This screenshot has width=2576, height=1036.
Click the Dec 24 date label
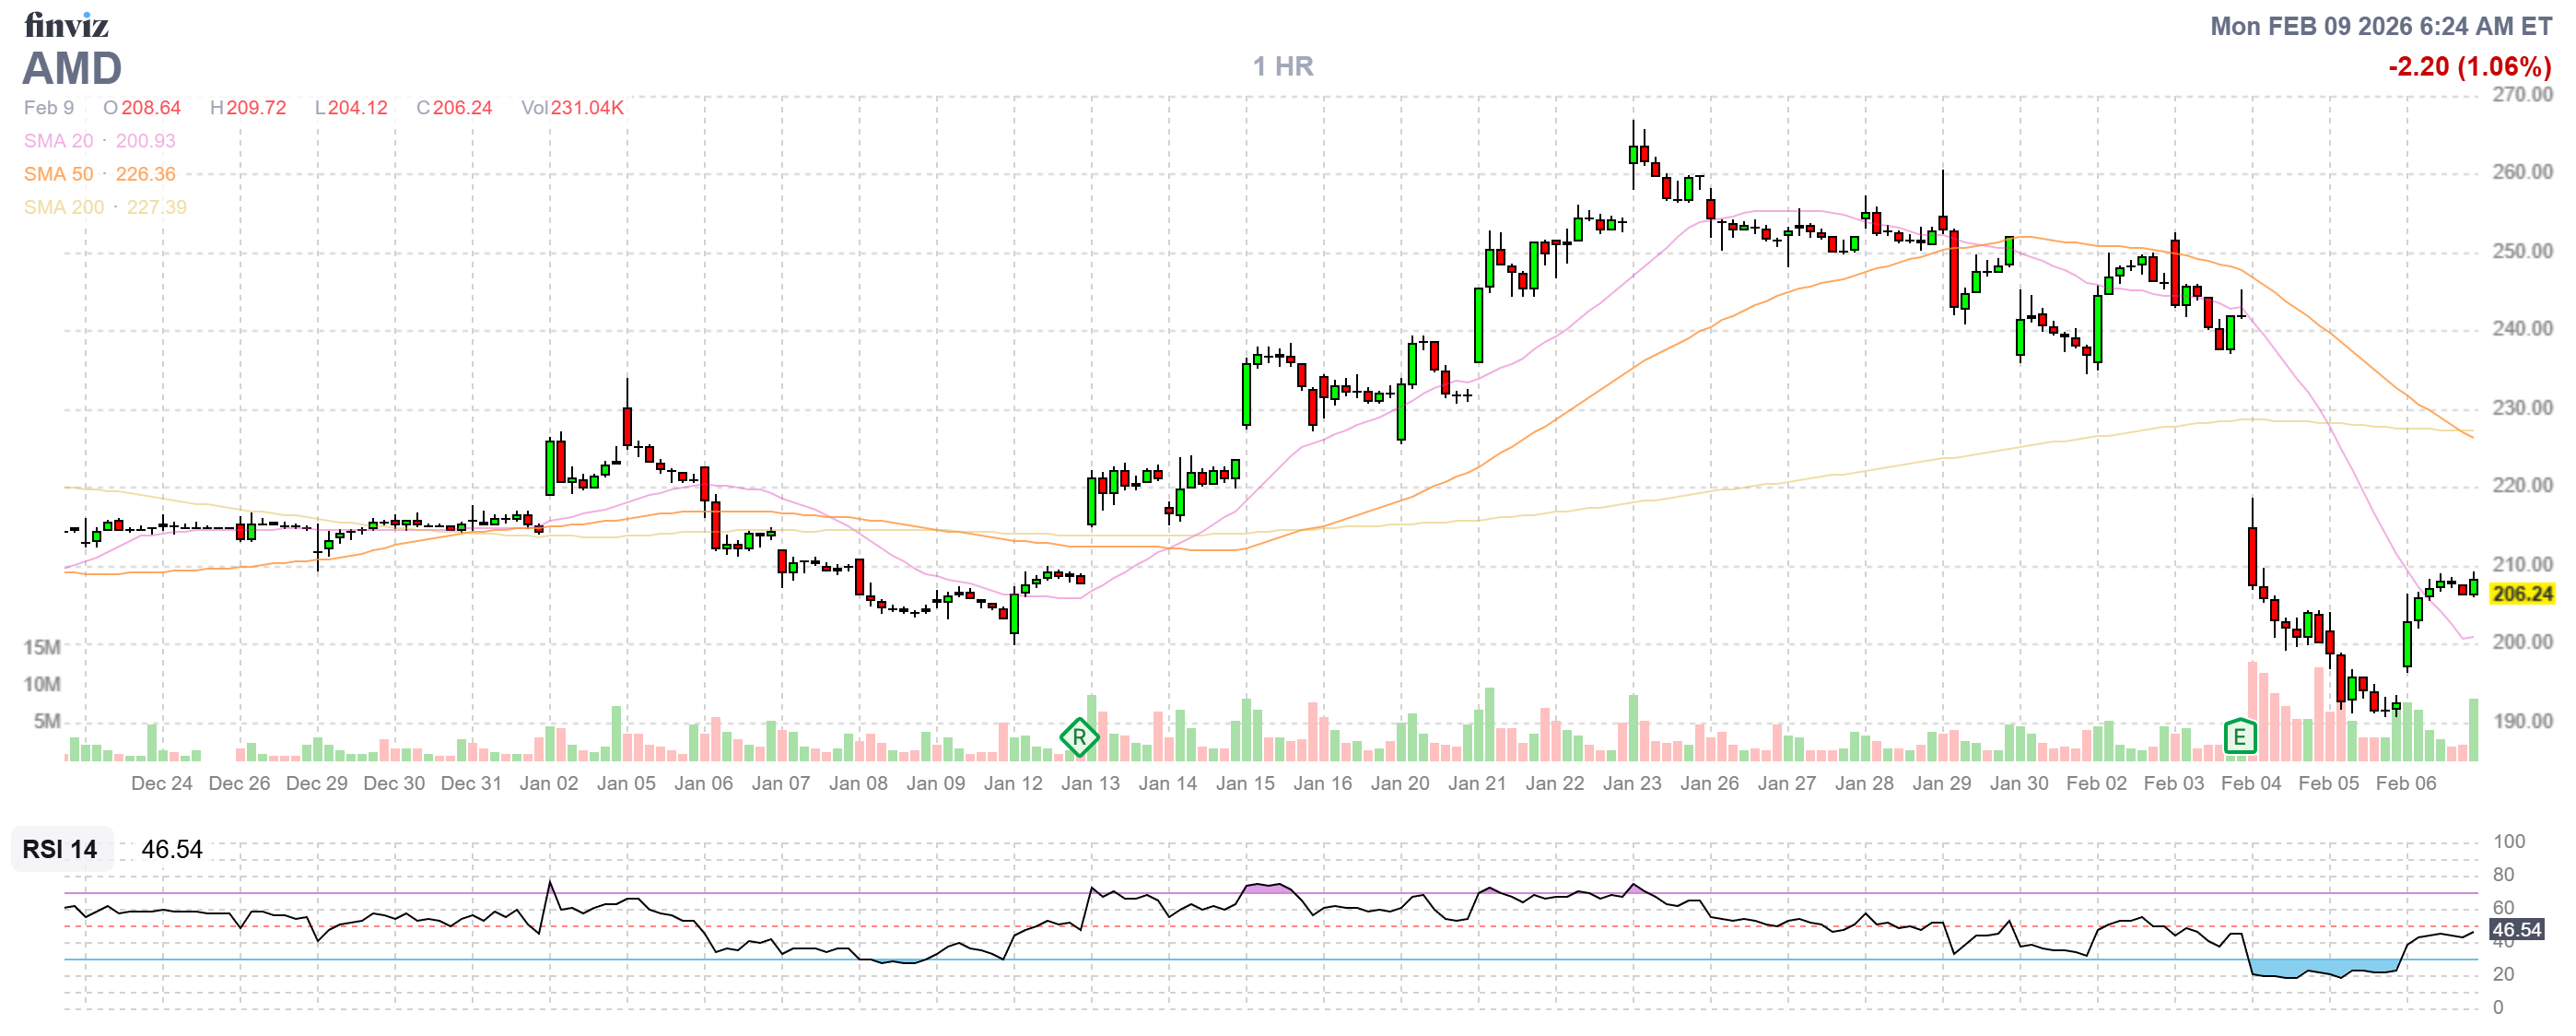coord(162,783)
